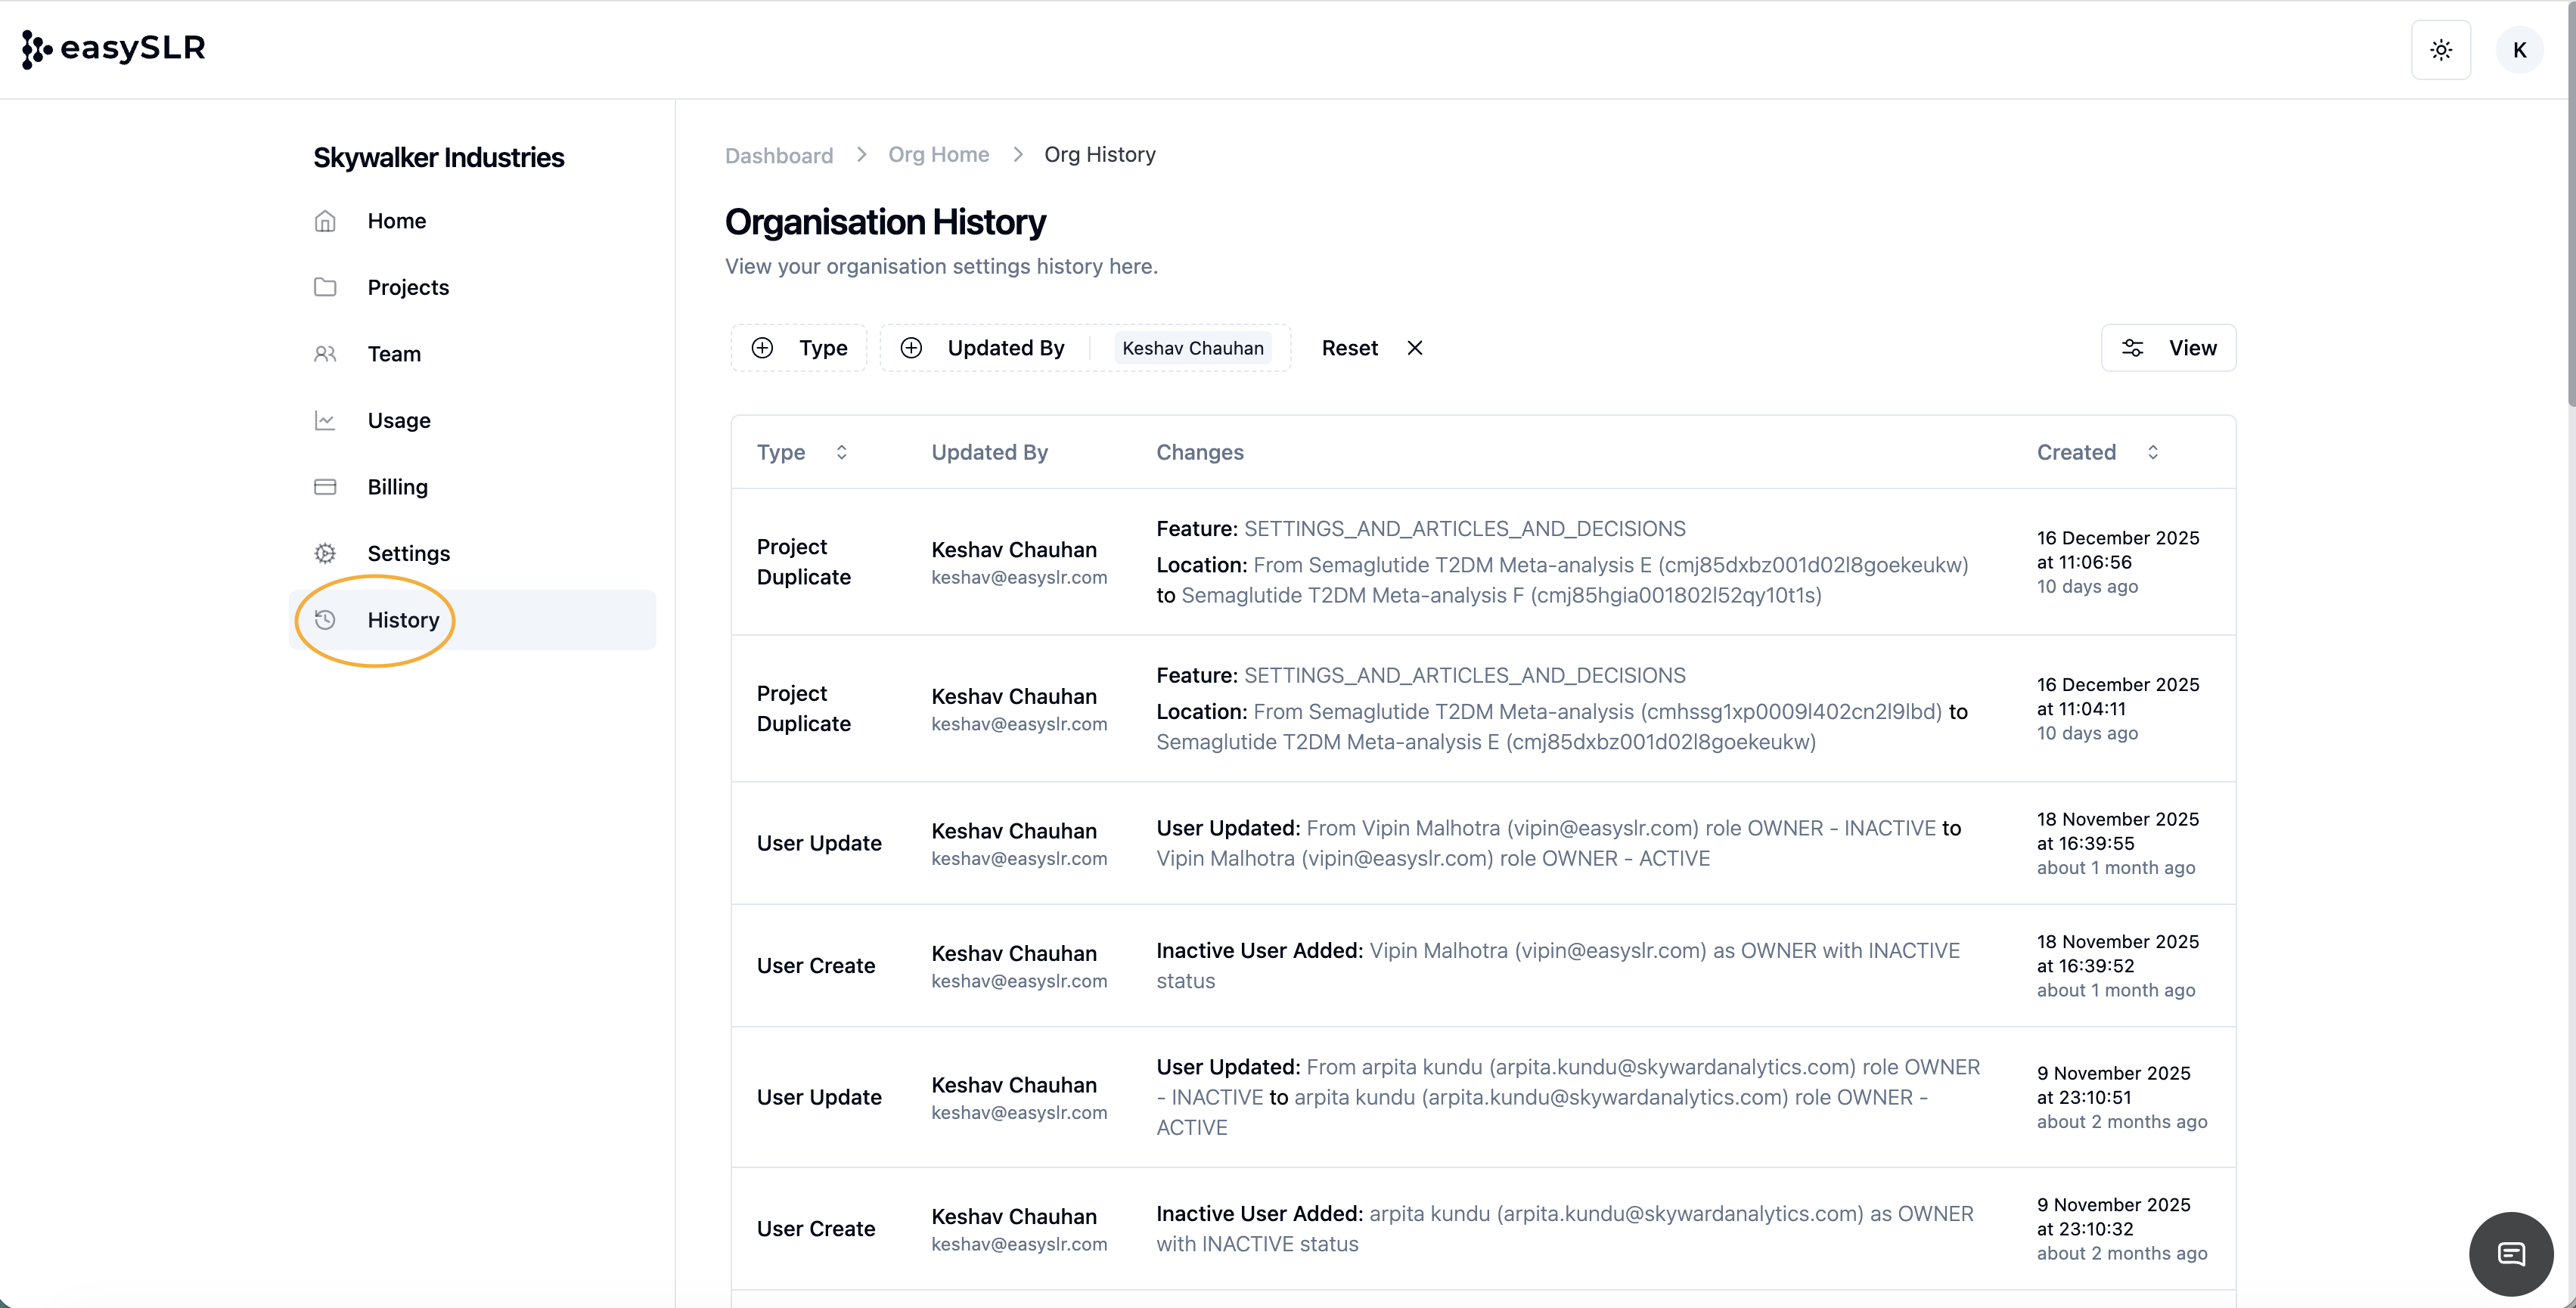The width and height of the screenshot is (2576, 1308).
Task: Open the History sidebar item
Action: (x=402, y=620)
